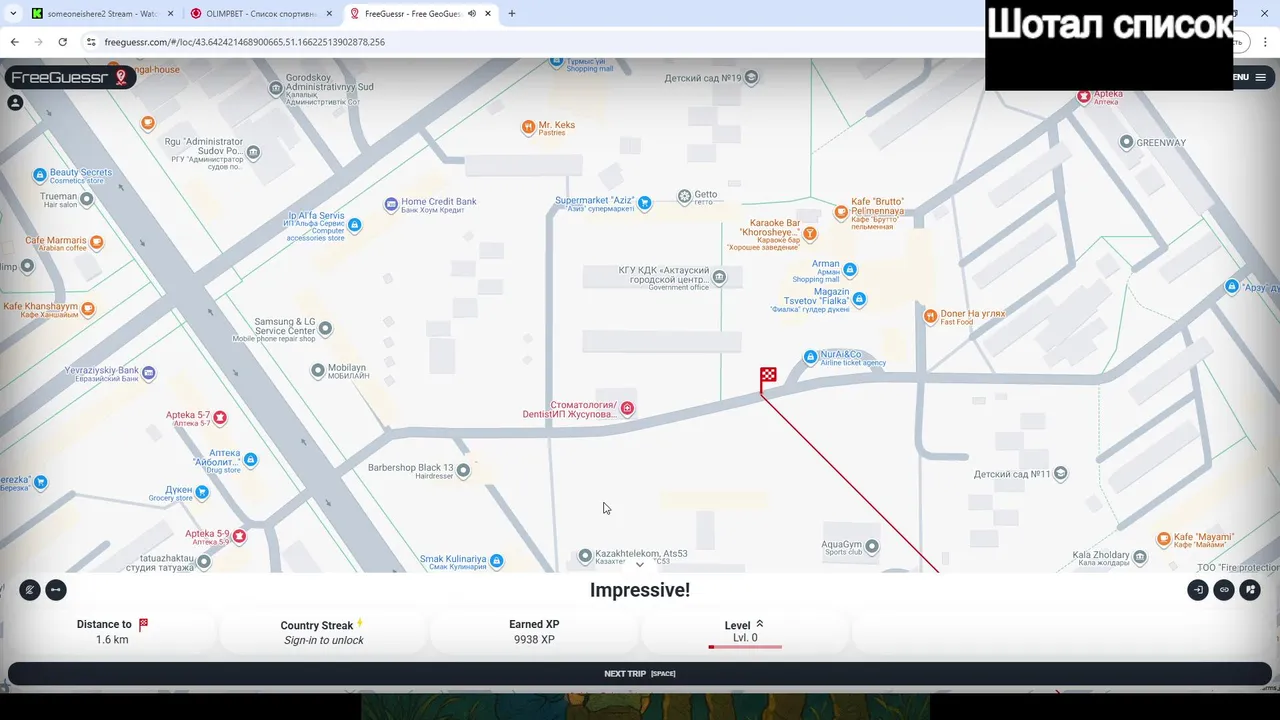Click the Doner fast food pin
This screenshot has height=720, width=1280.
(931, 316)
